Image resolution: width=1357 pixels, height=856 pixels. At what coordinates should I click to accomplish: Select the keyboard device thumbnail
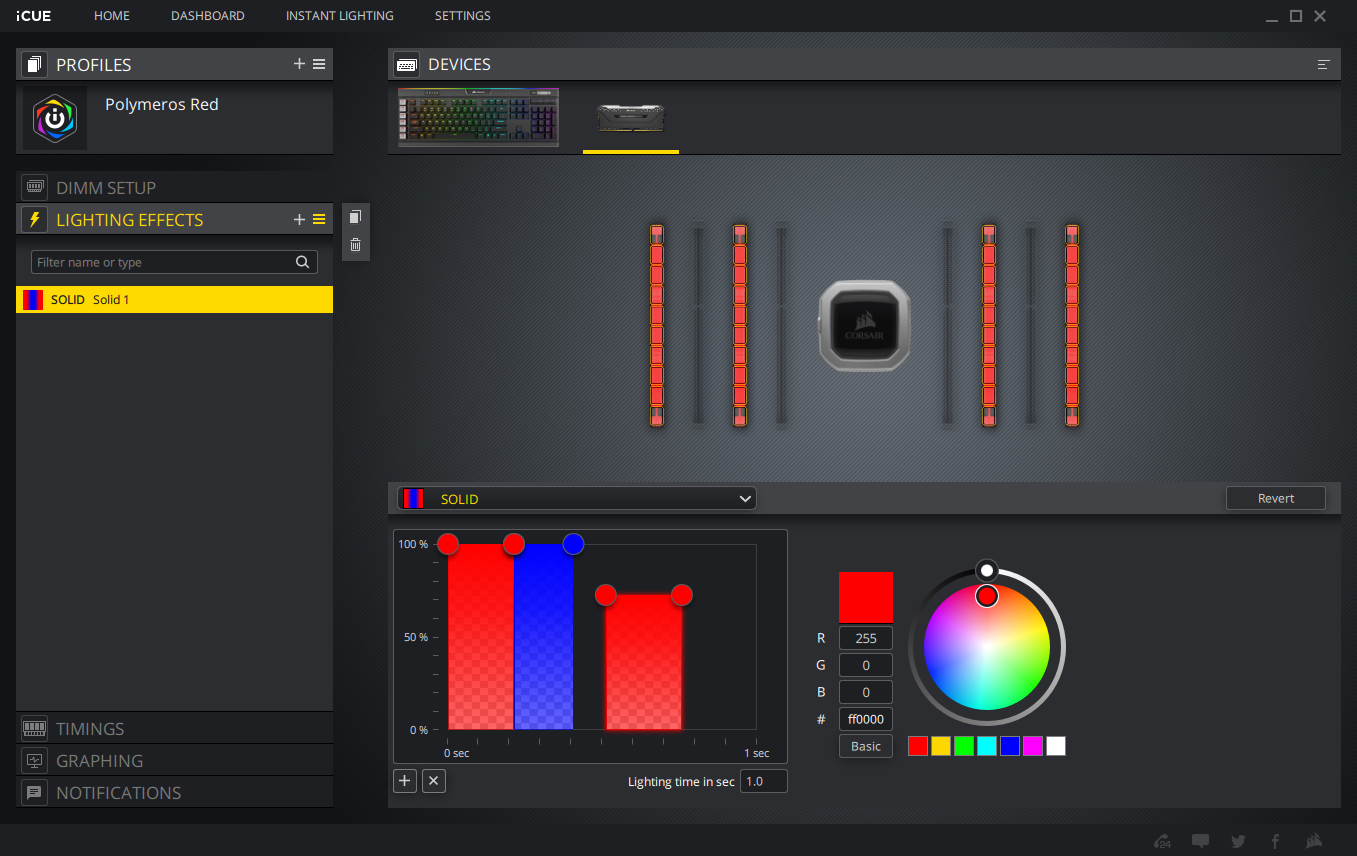[x=478, y=117]
